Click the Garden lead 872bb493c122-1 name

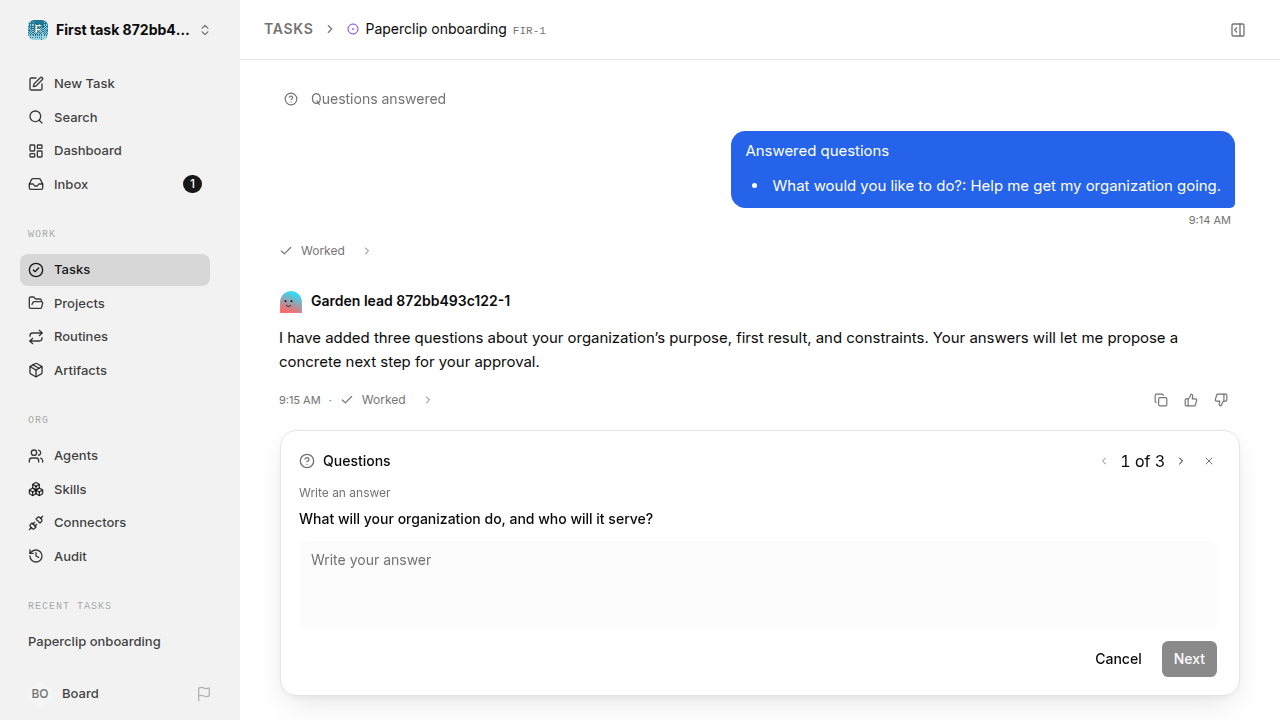tap(411, 301)
